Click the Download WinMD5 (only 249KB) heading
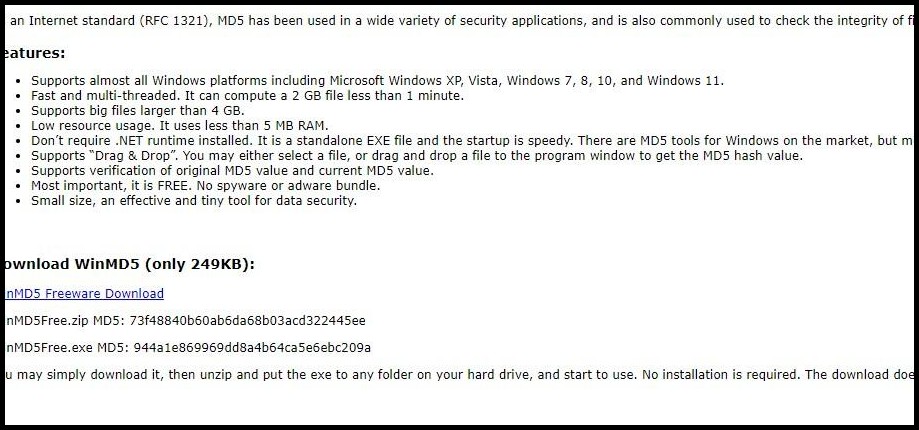 click(130, 264)
